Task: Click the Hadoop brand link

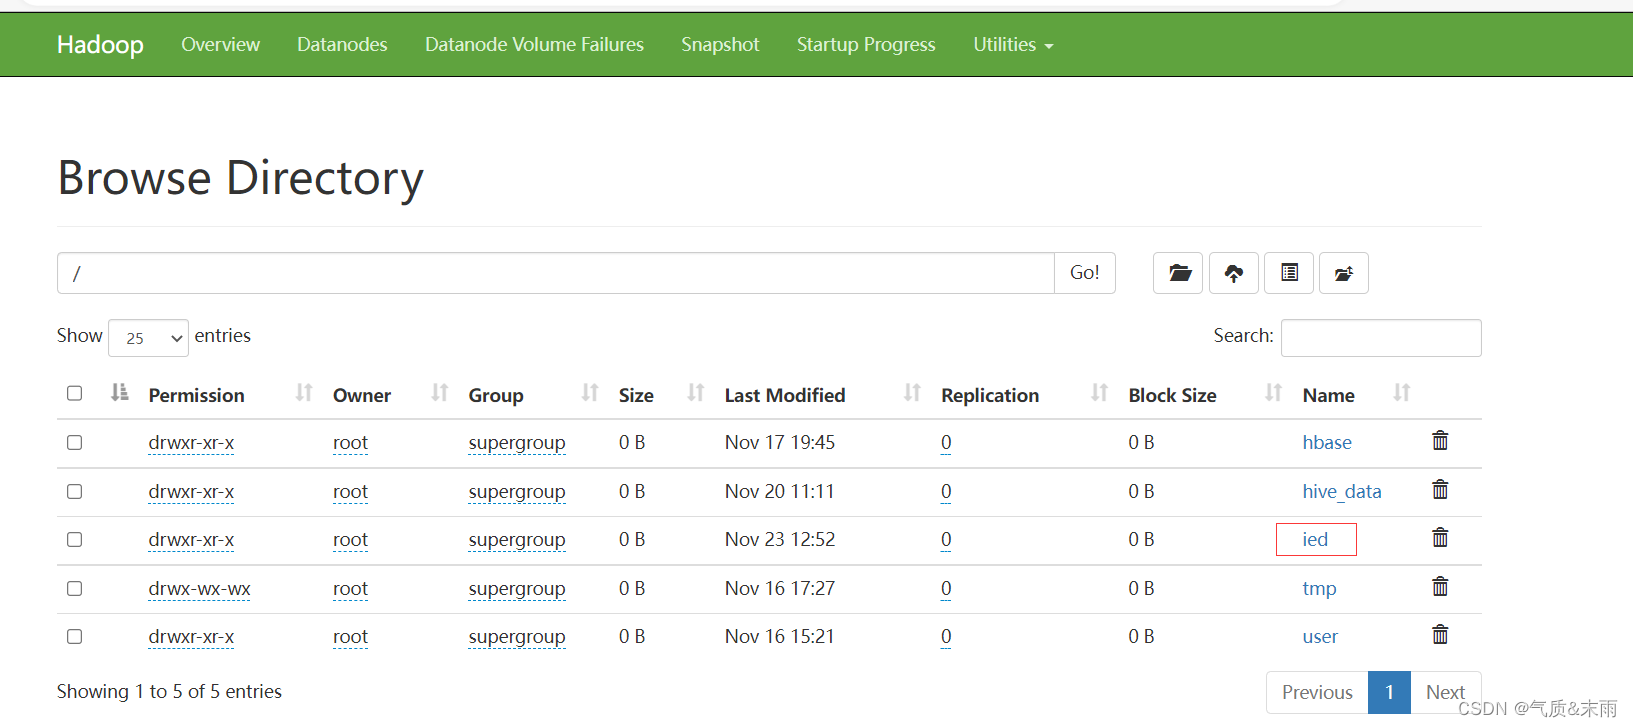Action: click(100, 45)
